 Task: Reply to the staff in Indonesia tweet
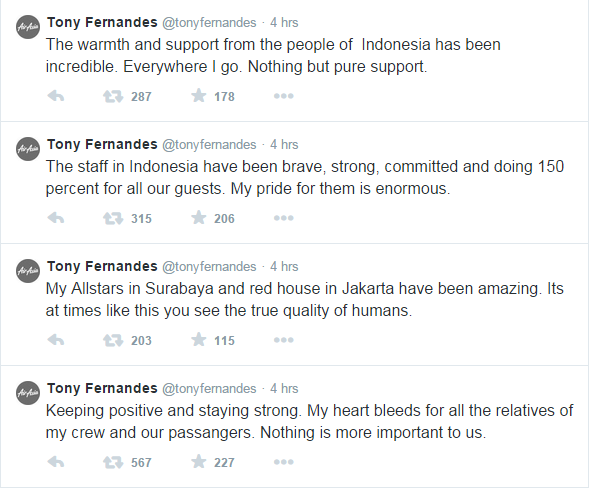[x=56, y=218]
